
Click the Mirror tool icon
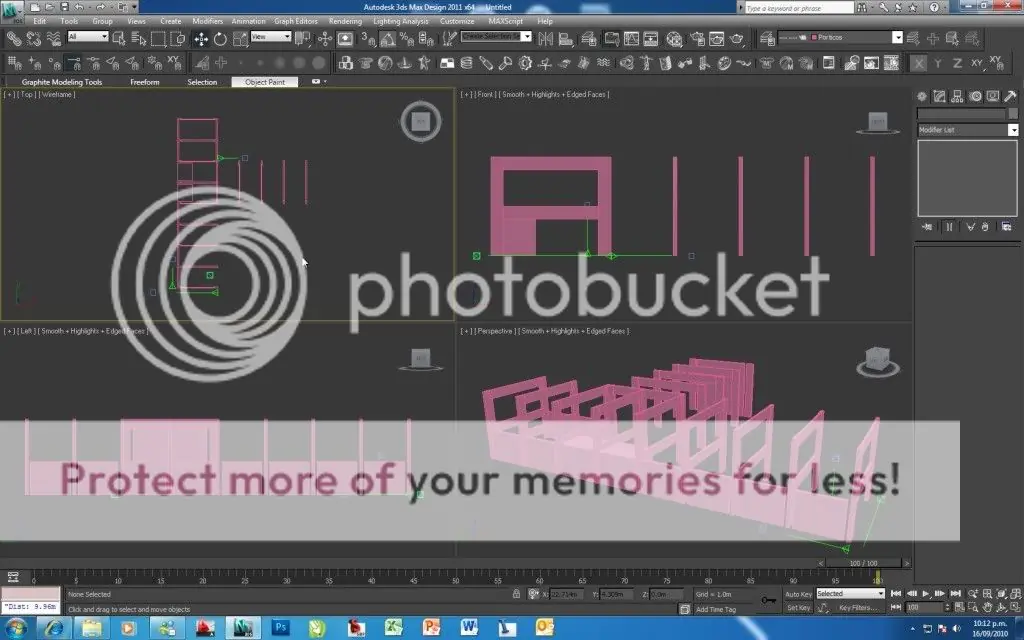[x=545, y=39]
